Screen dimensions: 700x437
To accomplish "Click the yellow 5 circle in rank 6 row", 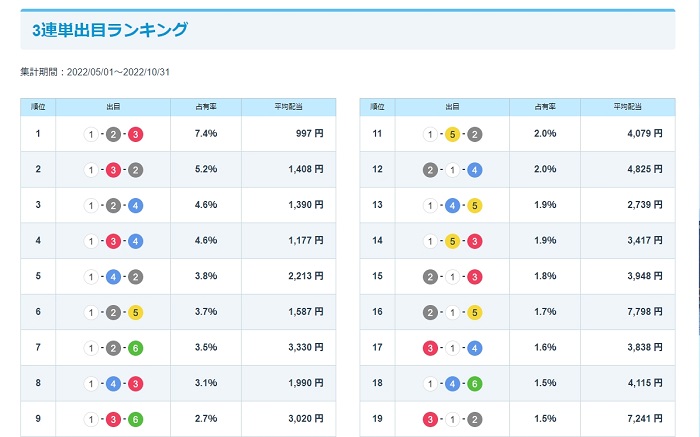I will (135, 312).
